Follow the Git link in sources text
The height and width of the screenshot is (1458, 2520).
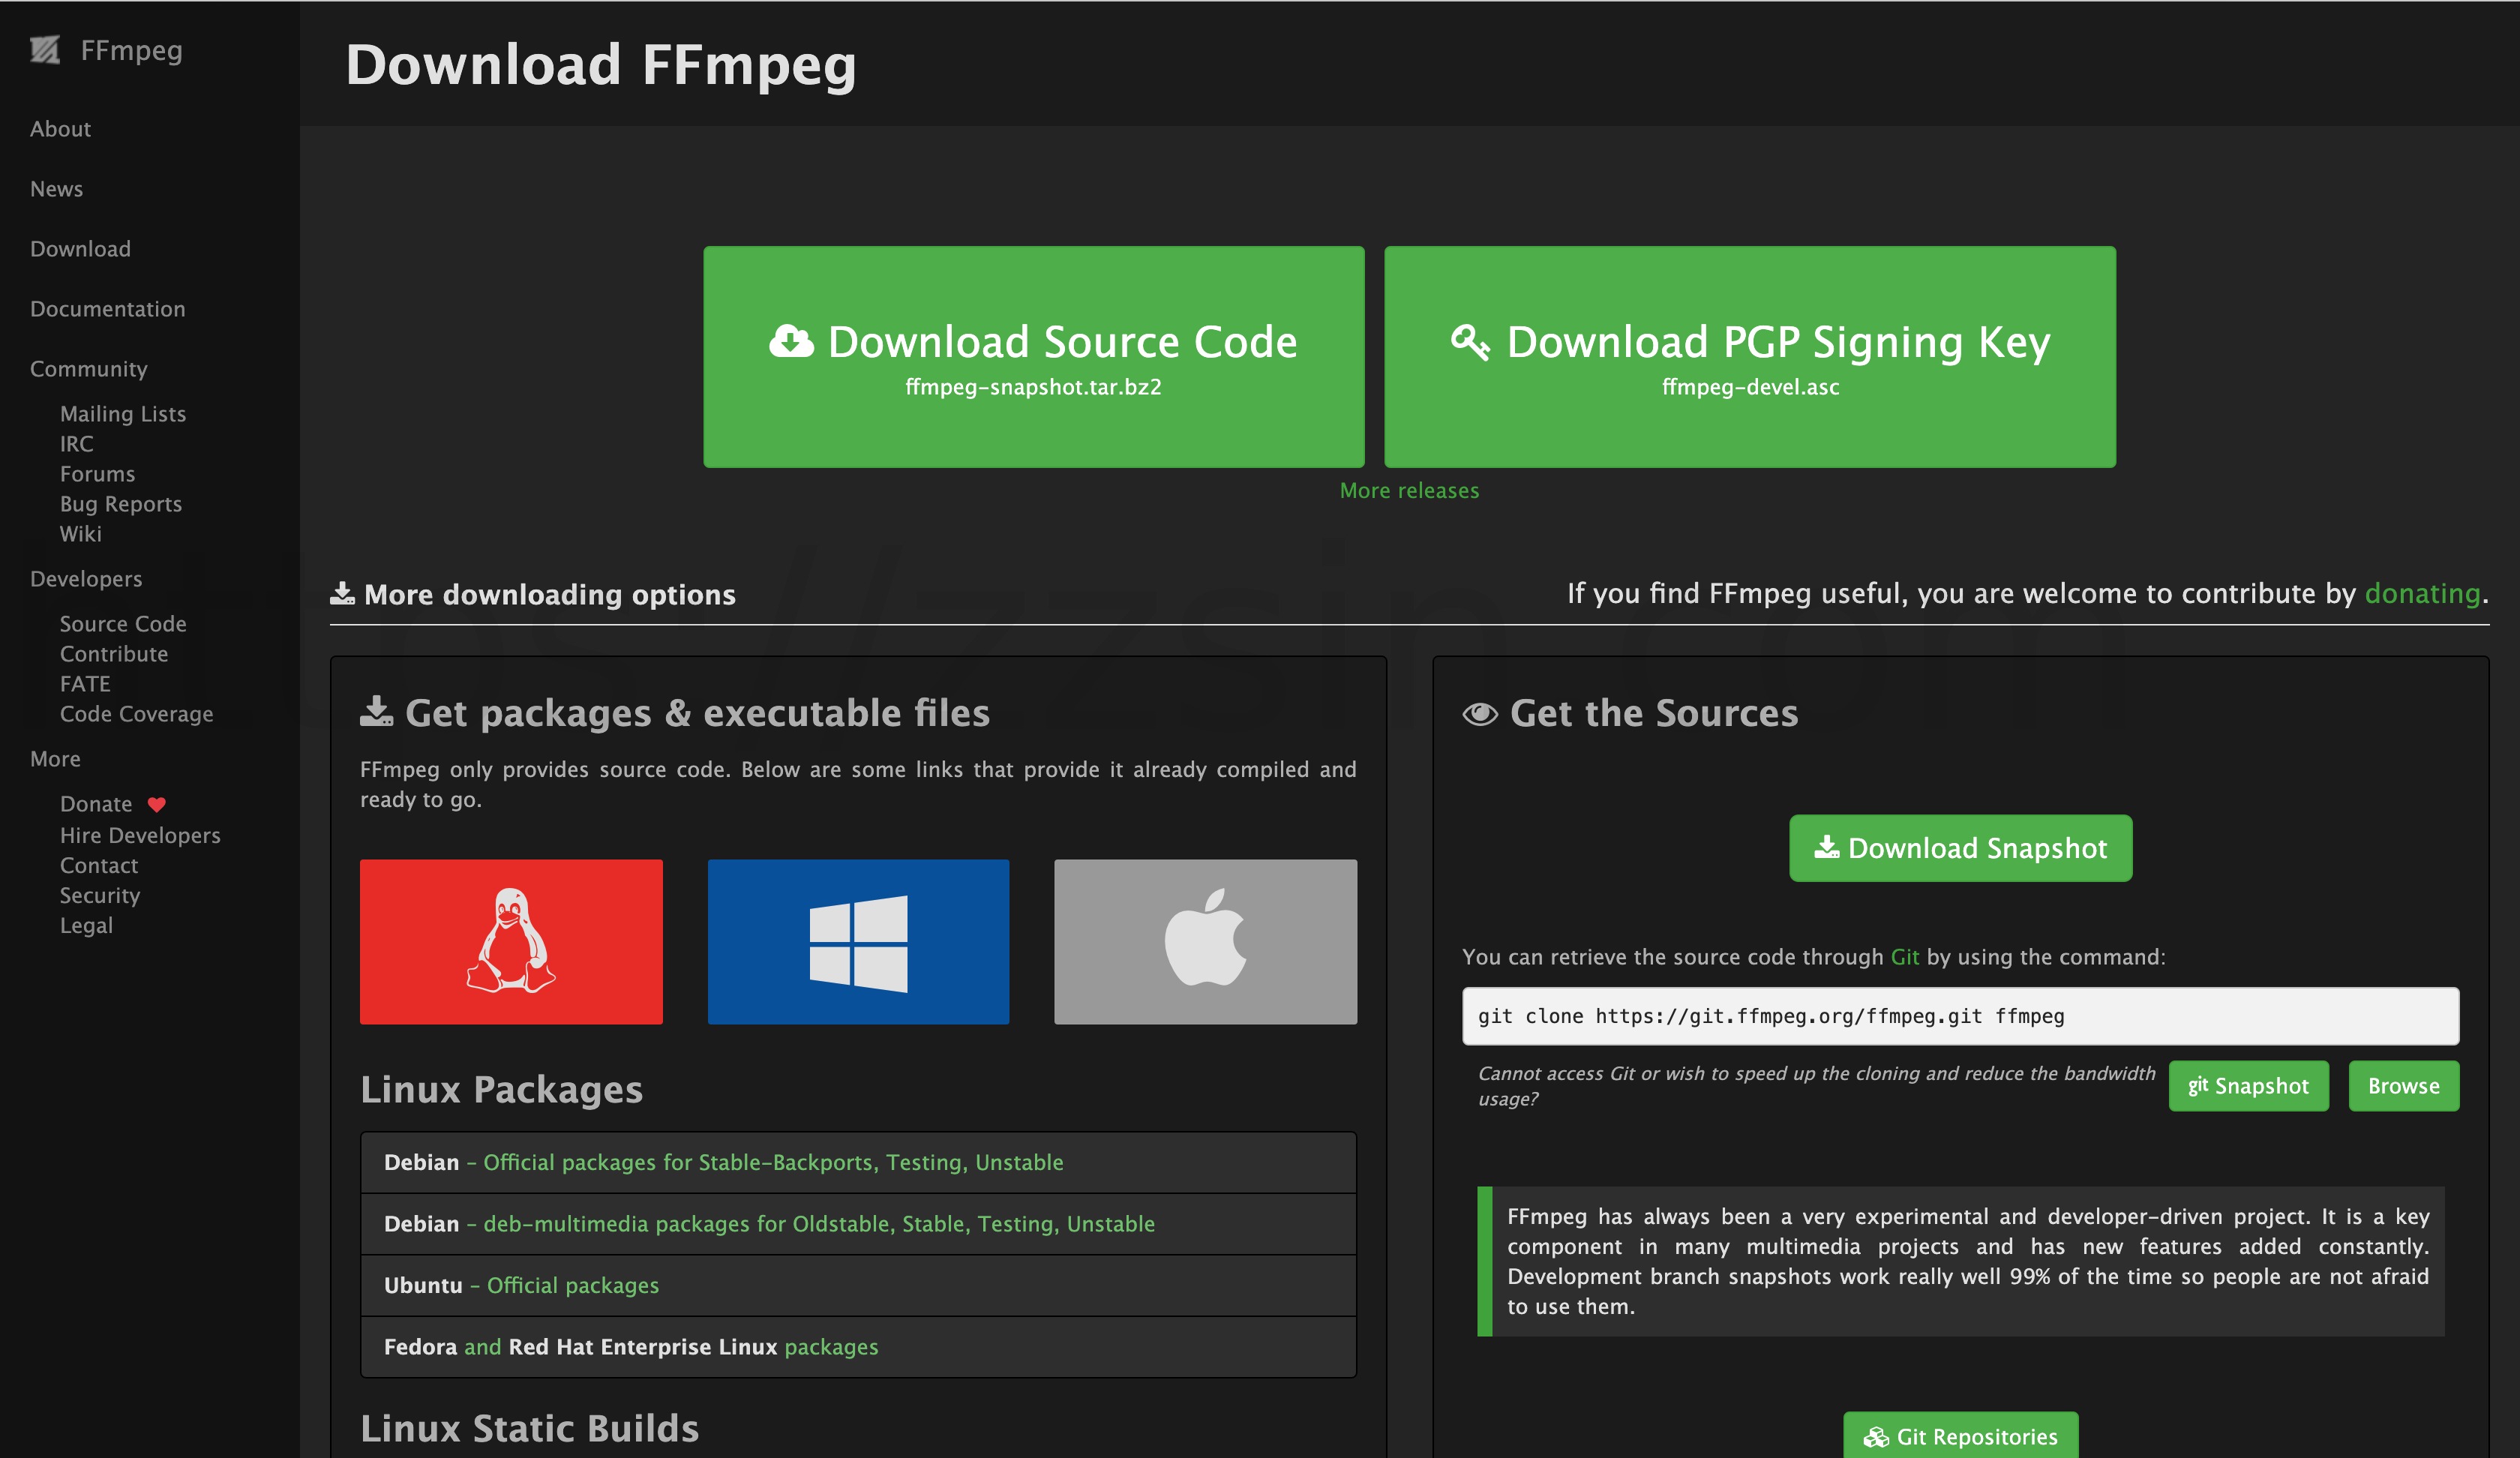1904,957
